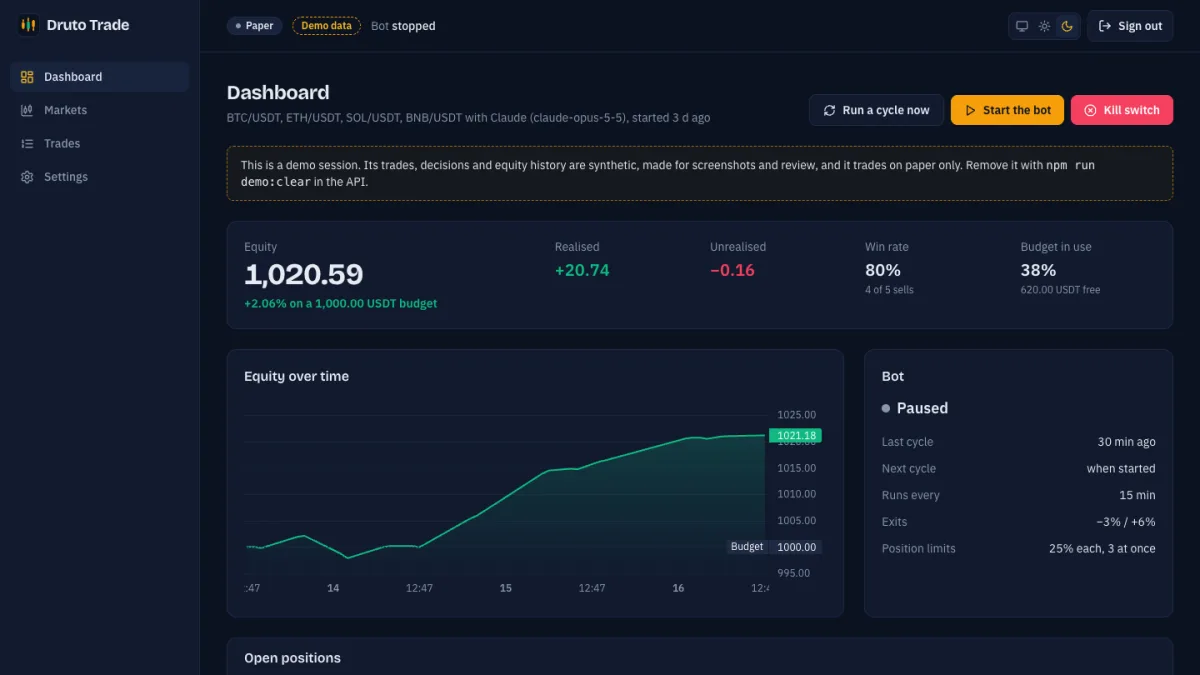Click the Settings gear icon
This screenshot has width=1200, height=675.
point(27,177)
